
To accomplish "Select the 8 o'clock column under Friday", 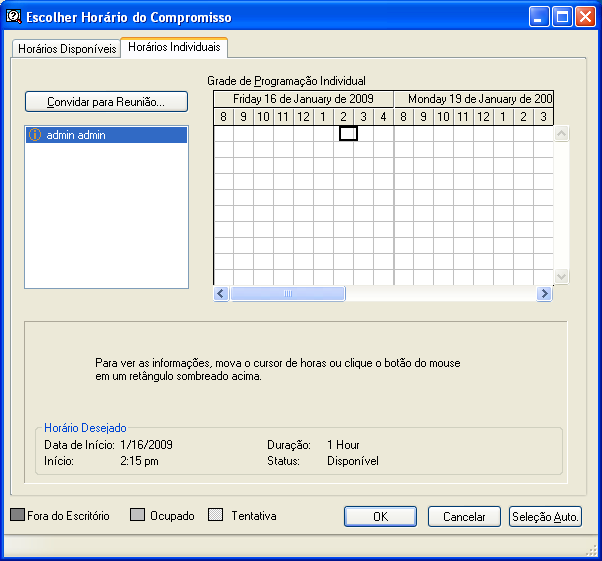I will (223, 116).
